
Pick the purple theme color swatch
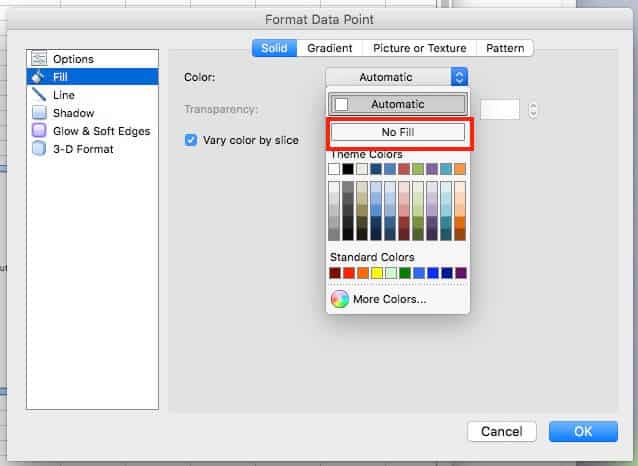[x=432, y=169]
